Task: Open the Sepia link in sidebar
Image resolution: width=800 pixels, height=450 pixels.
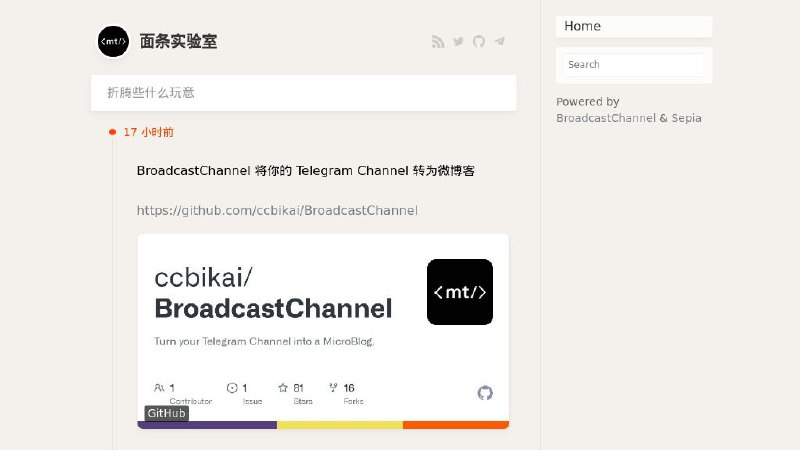Action: (x=685, y=118)
